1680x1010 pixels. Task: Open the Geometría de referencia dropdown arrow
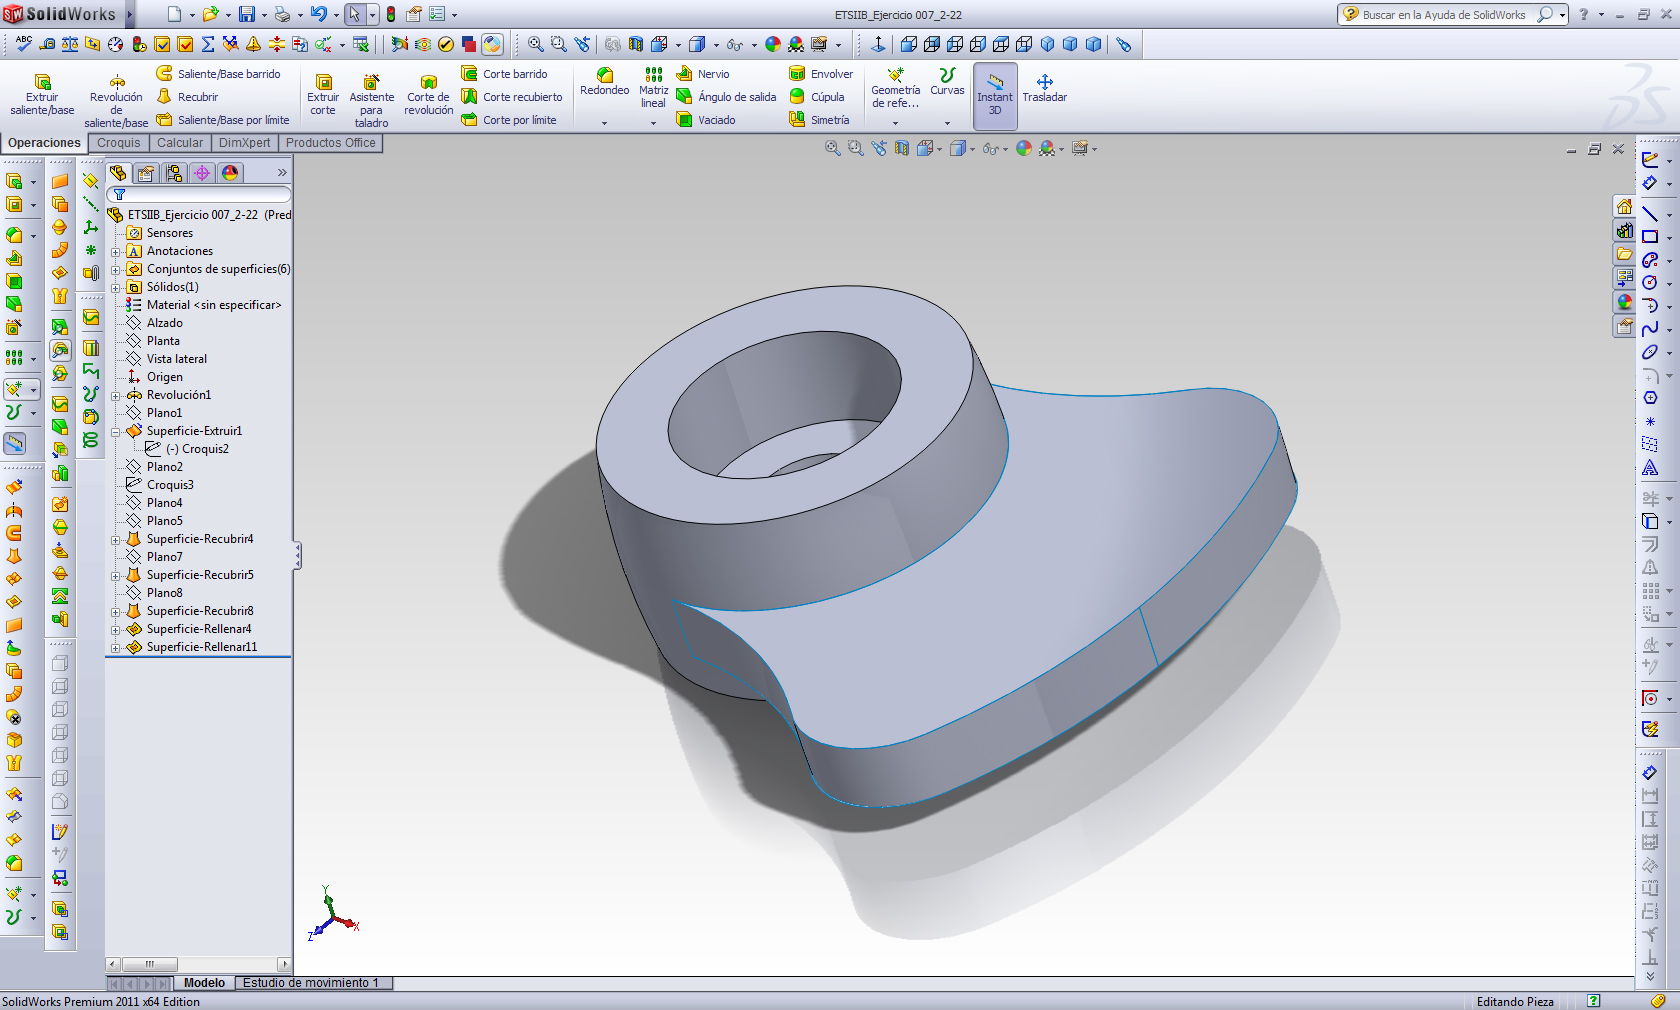[x=895, y=123]
